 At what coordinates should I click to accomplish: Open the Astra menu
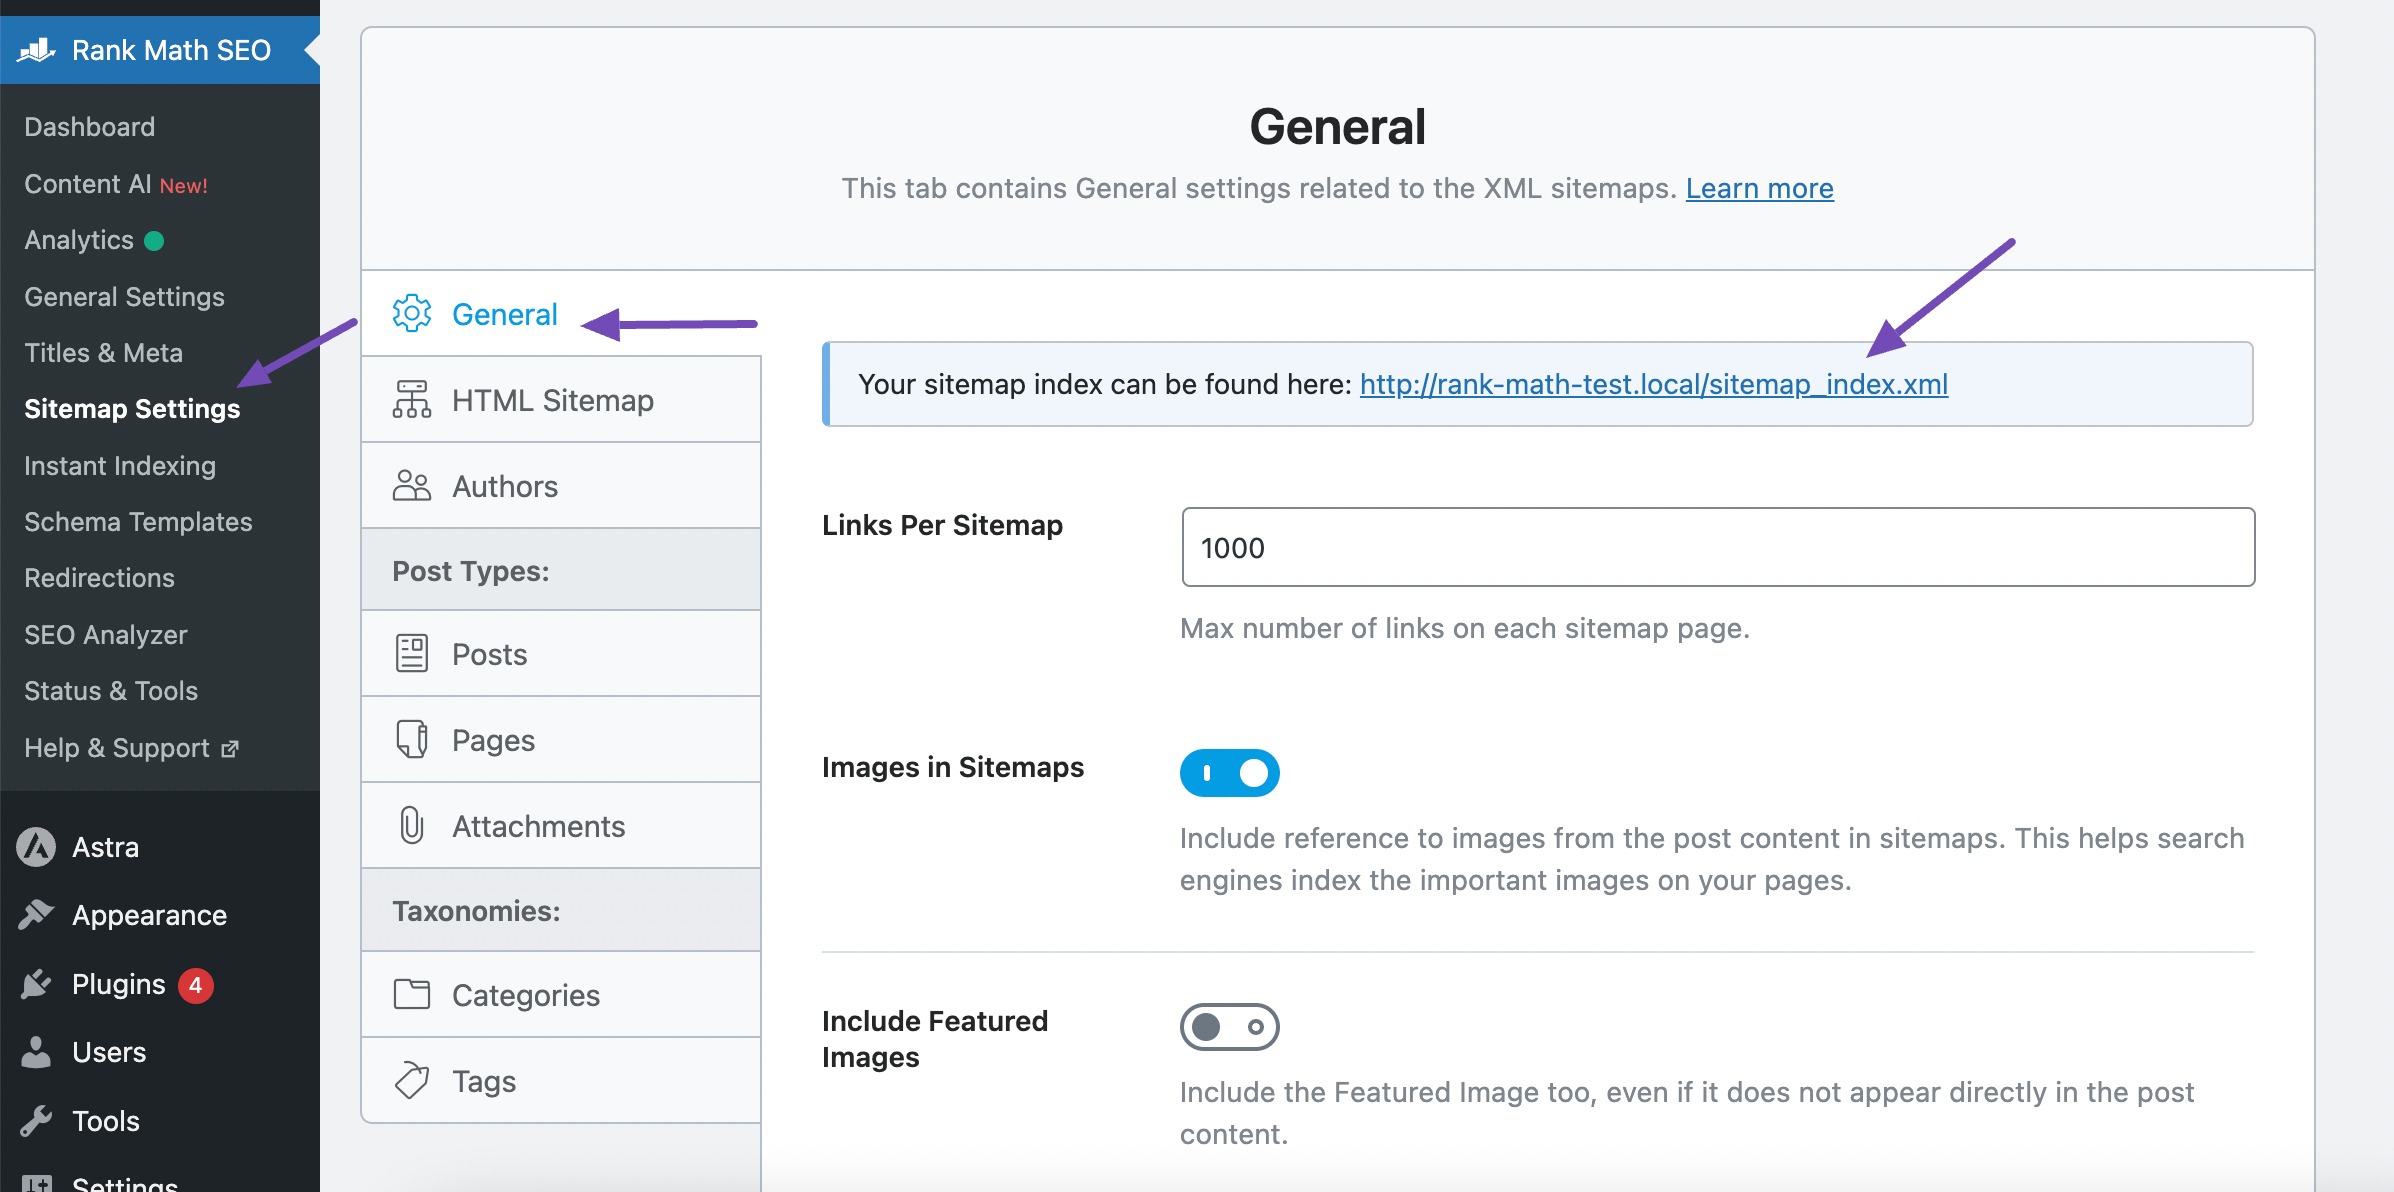click(160, 847)
